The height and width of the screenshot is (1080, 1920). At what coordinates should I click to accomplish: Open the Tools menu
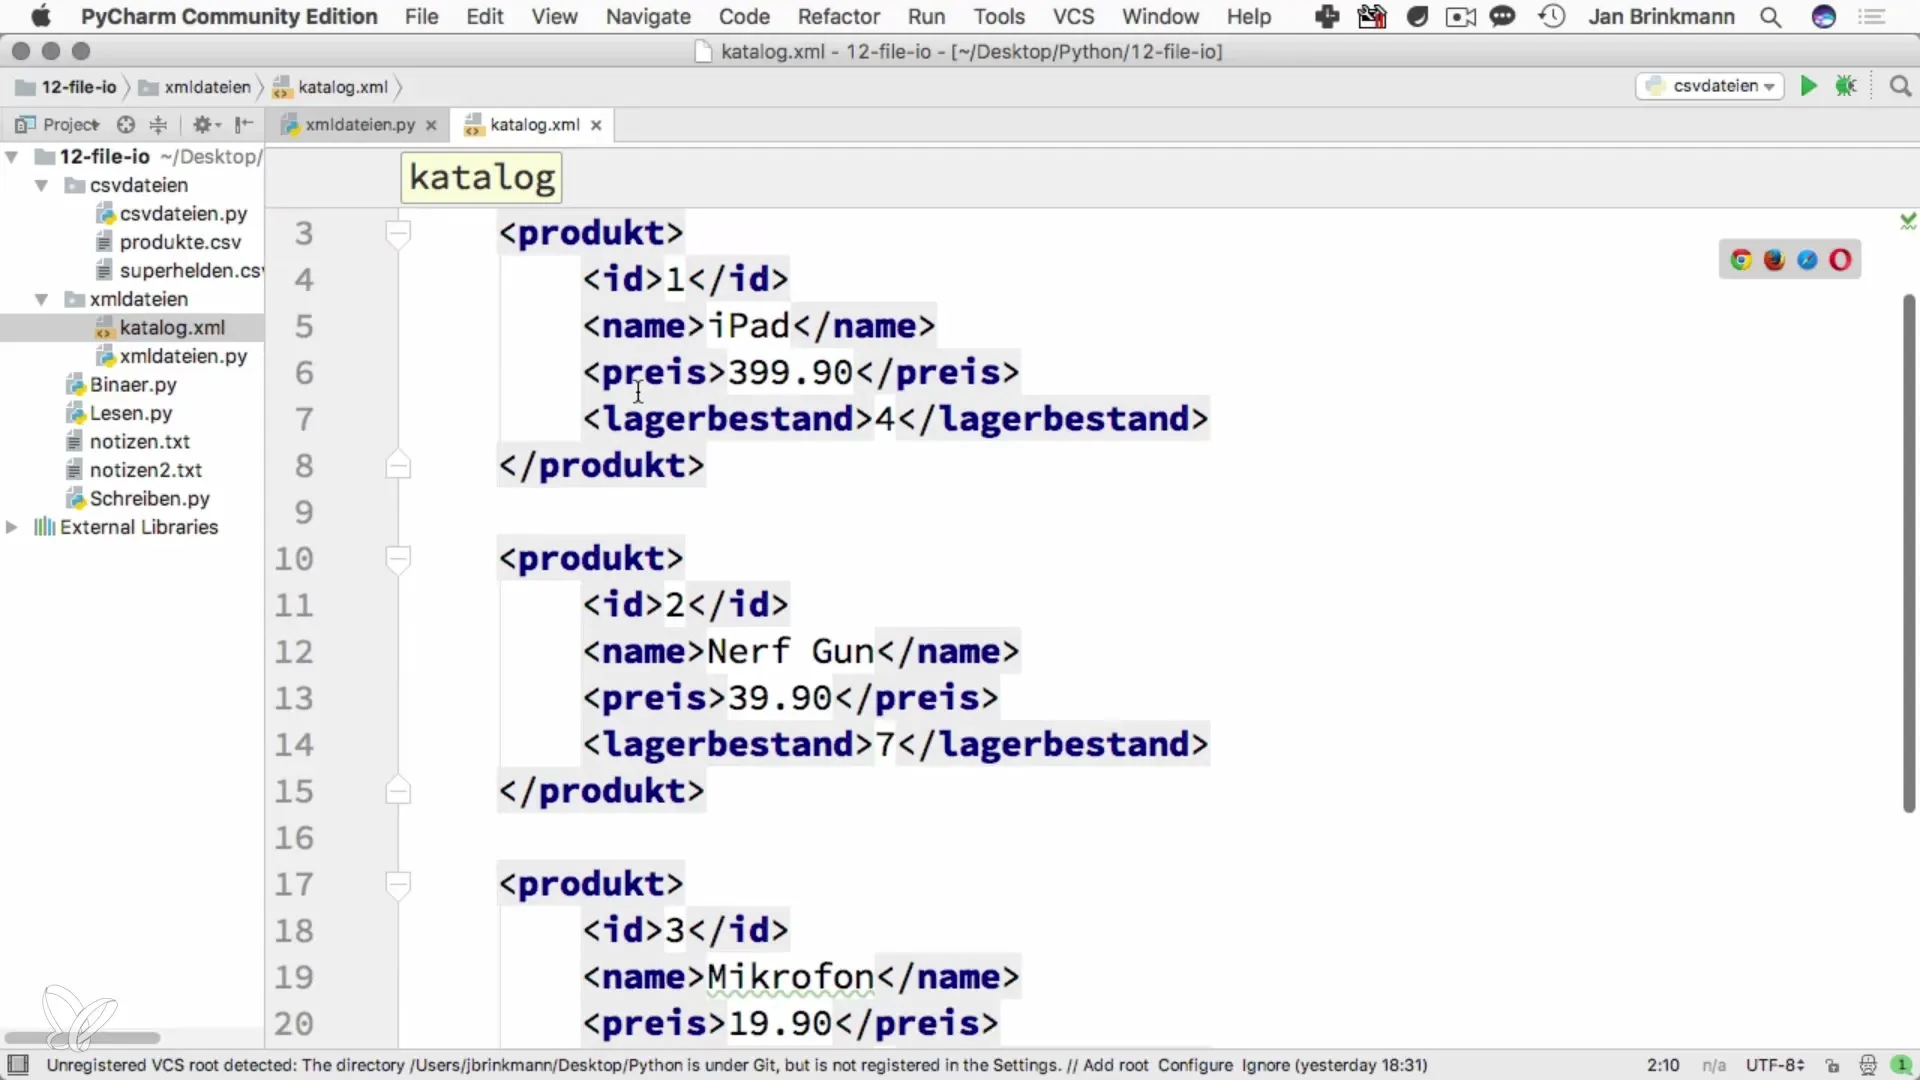click(x=999, y=17)
